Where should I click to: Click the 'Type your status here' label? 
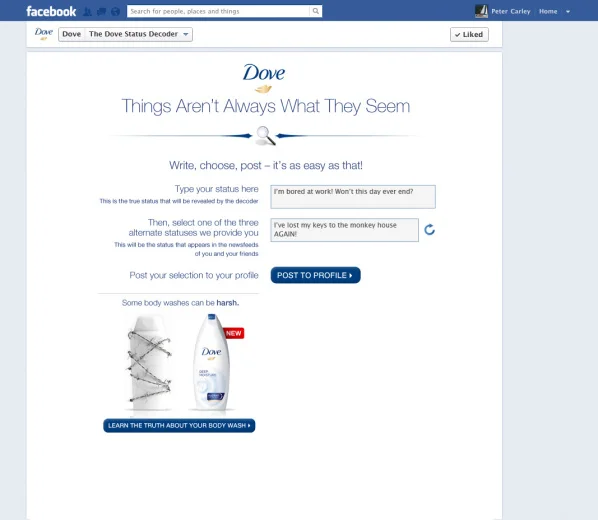point(216,189)
